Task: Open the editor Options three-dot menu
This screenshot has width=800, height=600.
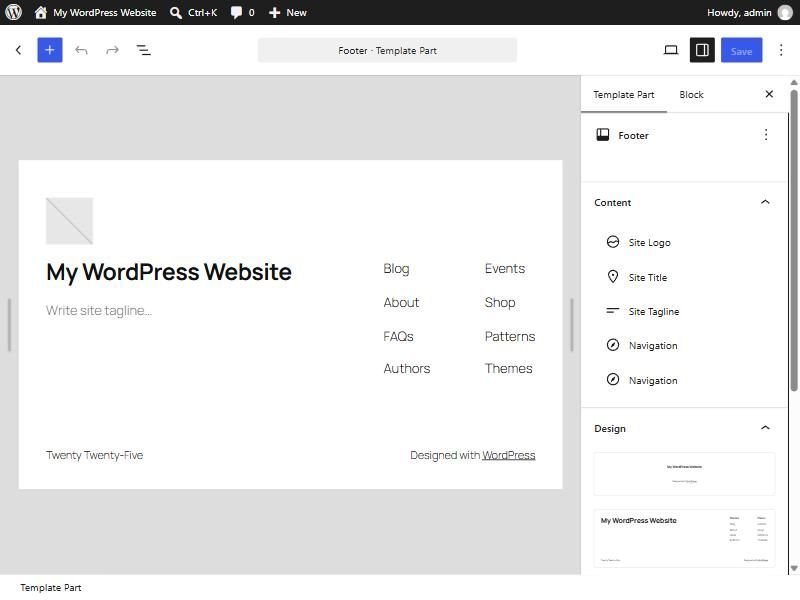Action: (x=781, y=50)
